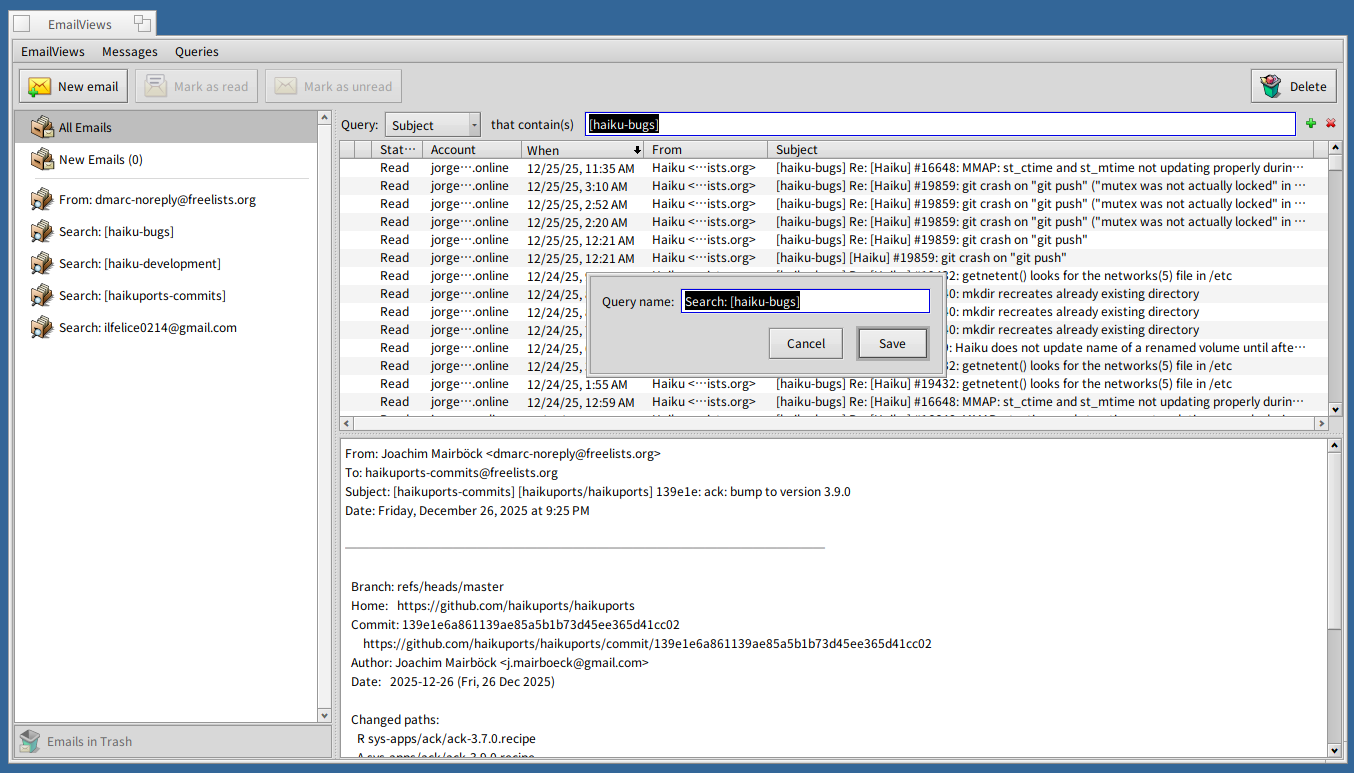1354x773 pixels.
Task: Open Emails in Trash icon
Action: tap(30, 741)
